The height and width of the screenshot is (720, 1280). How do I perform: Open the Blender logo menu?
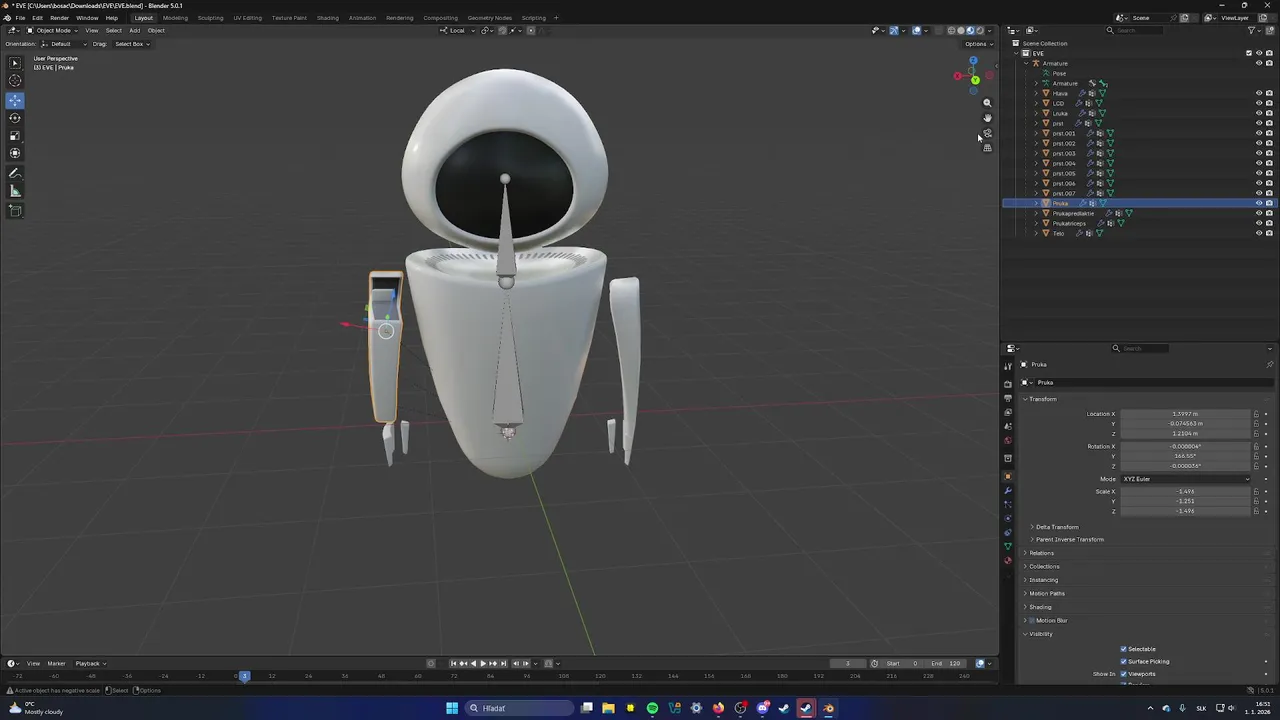[x=7, y=18]
